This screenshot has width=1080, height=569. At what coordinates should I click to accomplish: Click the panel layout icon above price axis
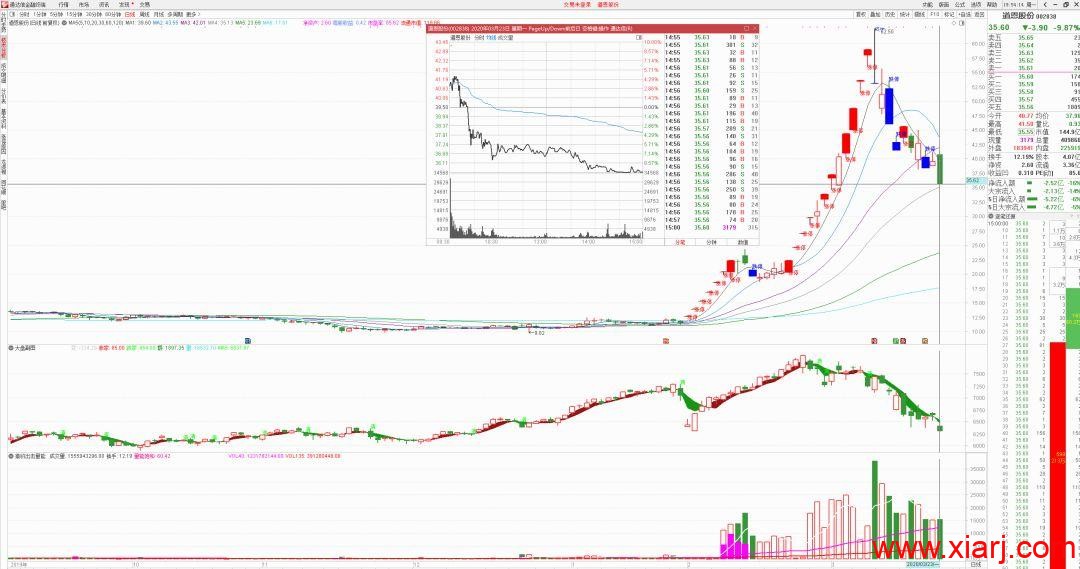coord(962,23)
